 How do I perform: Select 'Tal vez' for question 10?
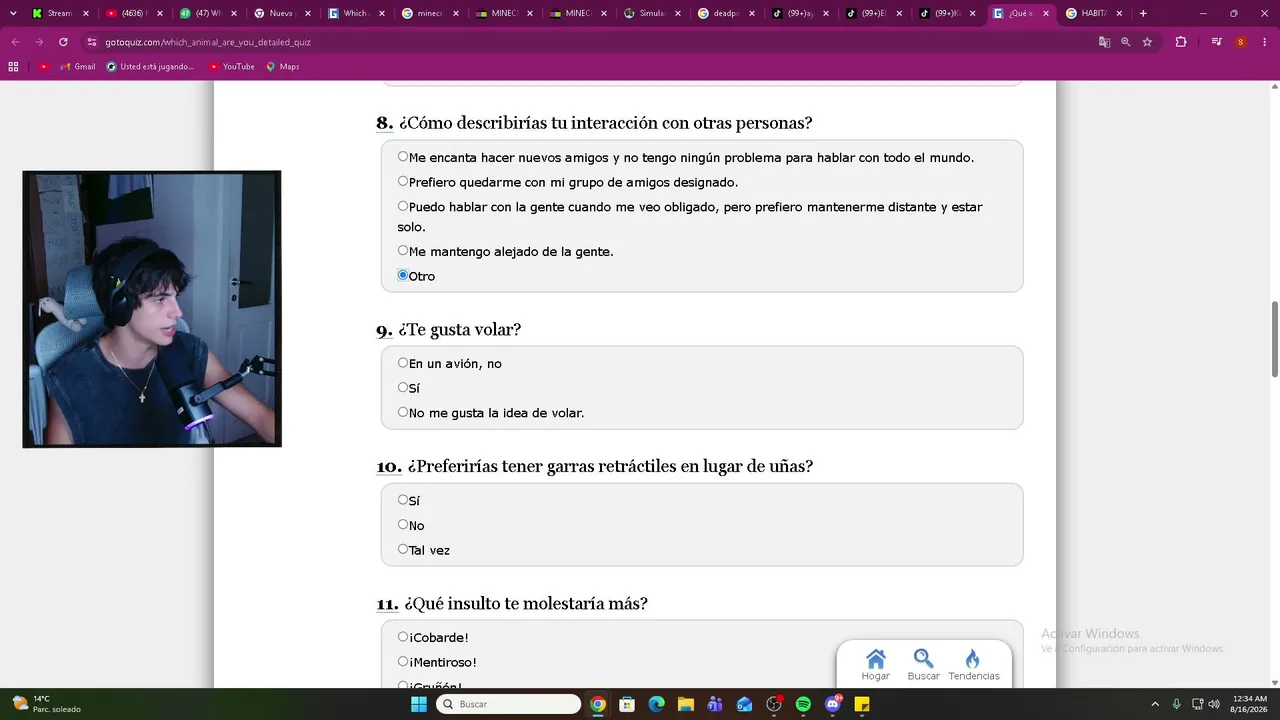[x=403, y=549]
